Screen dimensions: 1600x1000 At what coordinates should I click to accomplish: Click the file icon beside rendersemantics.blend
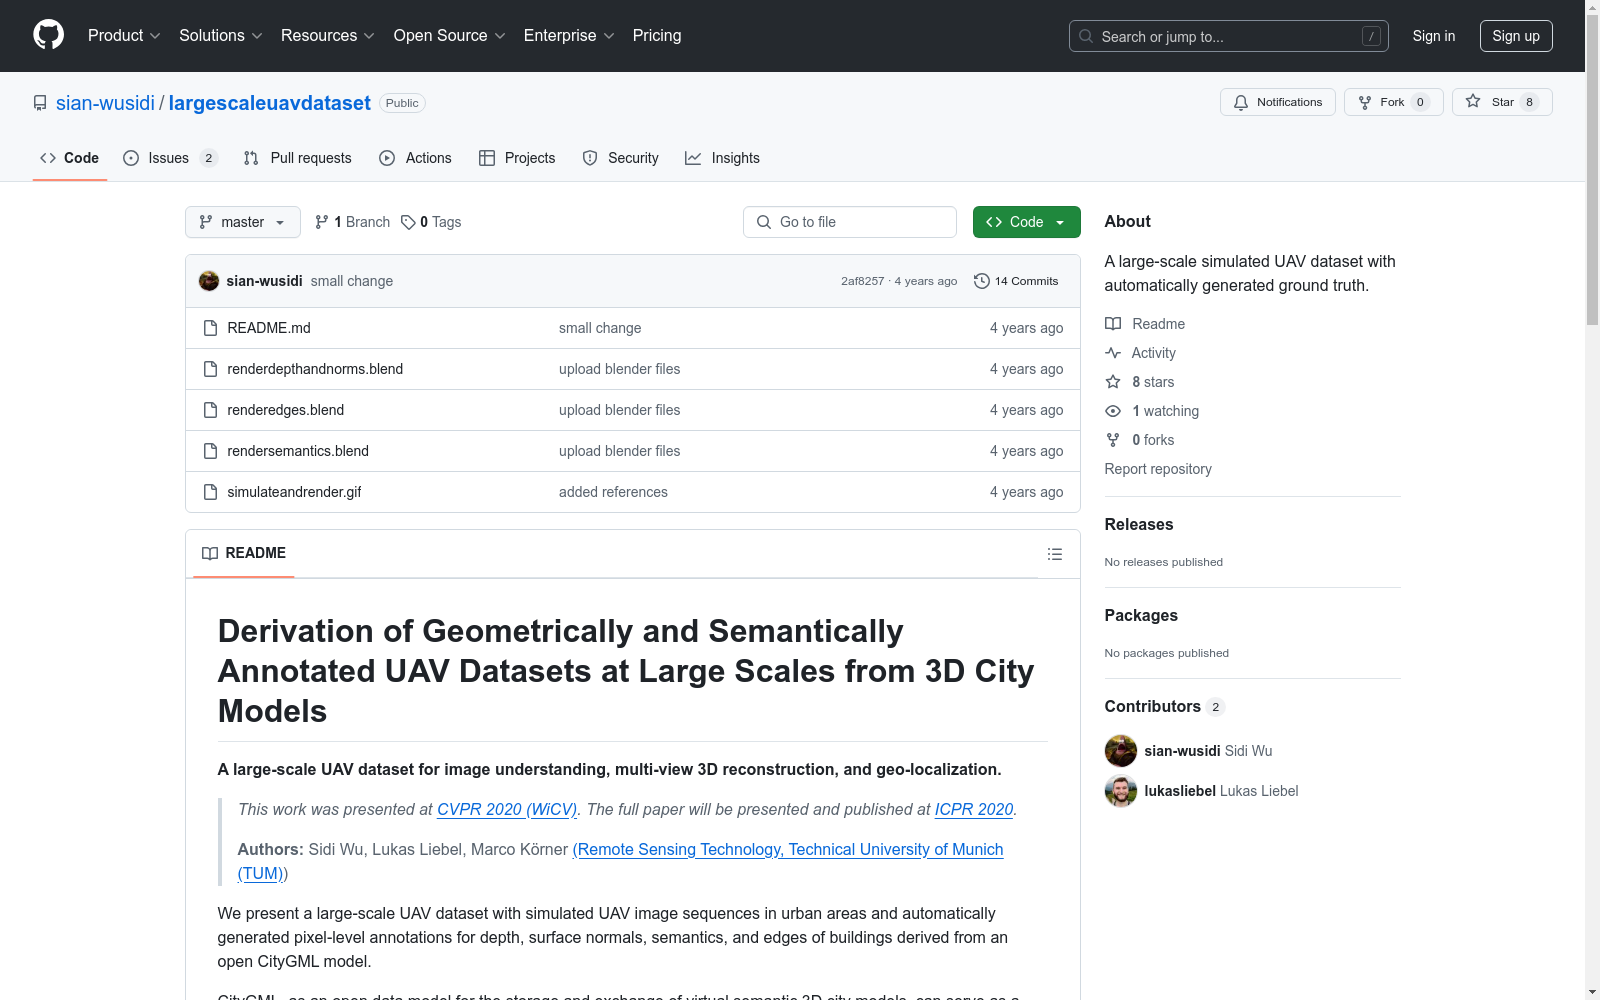pyautogui.click(x=210, y=451)
